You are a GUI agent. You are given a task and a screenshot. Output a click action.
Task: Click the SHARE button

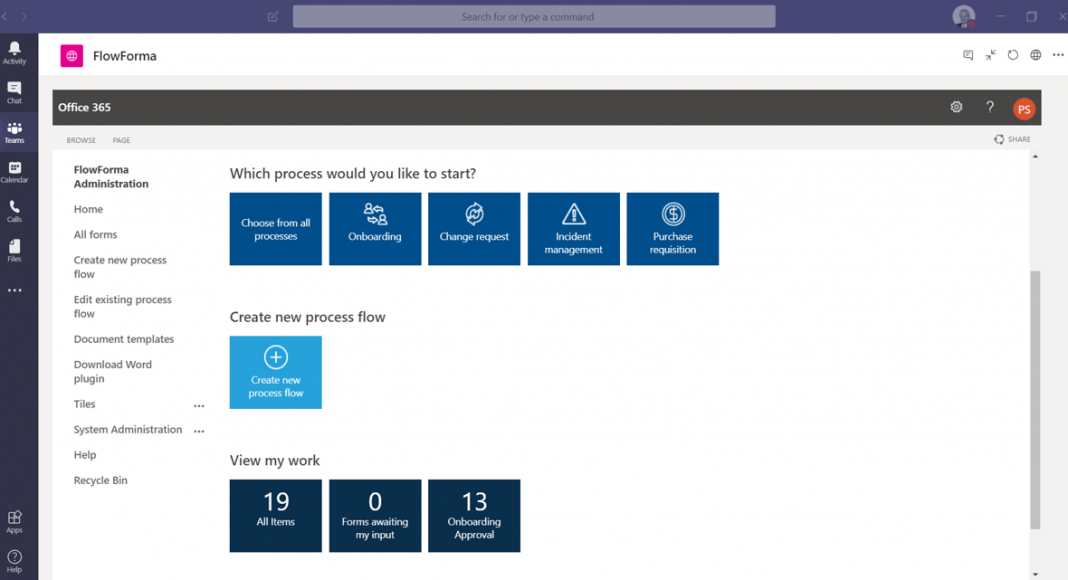[1012, 139]
